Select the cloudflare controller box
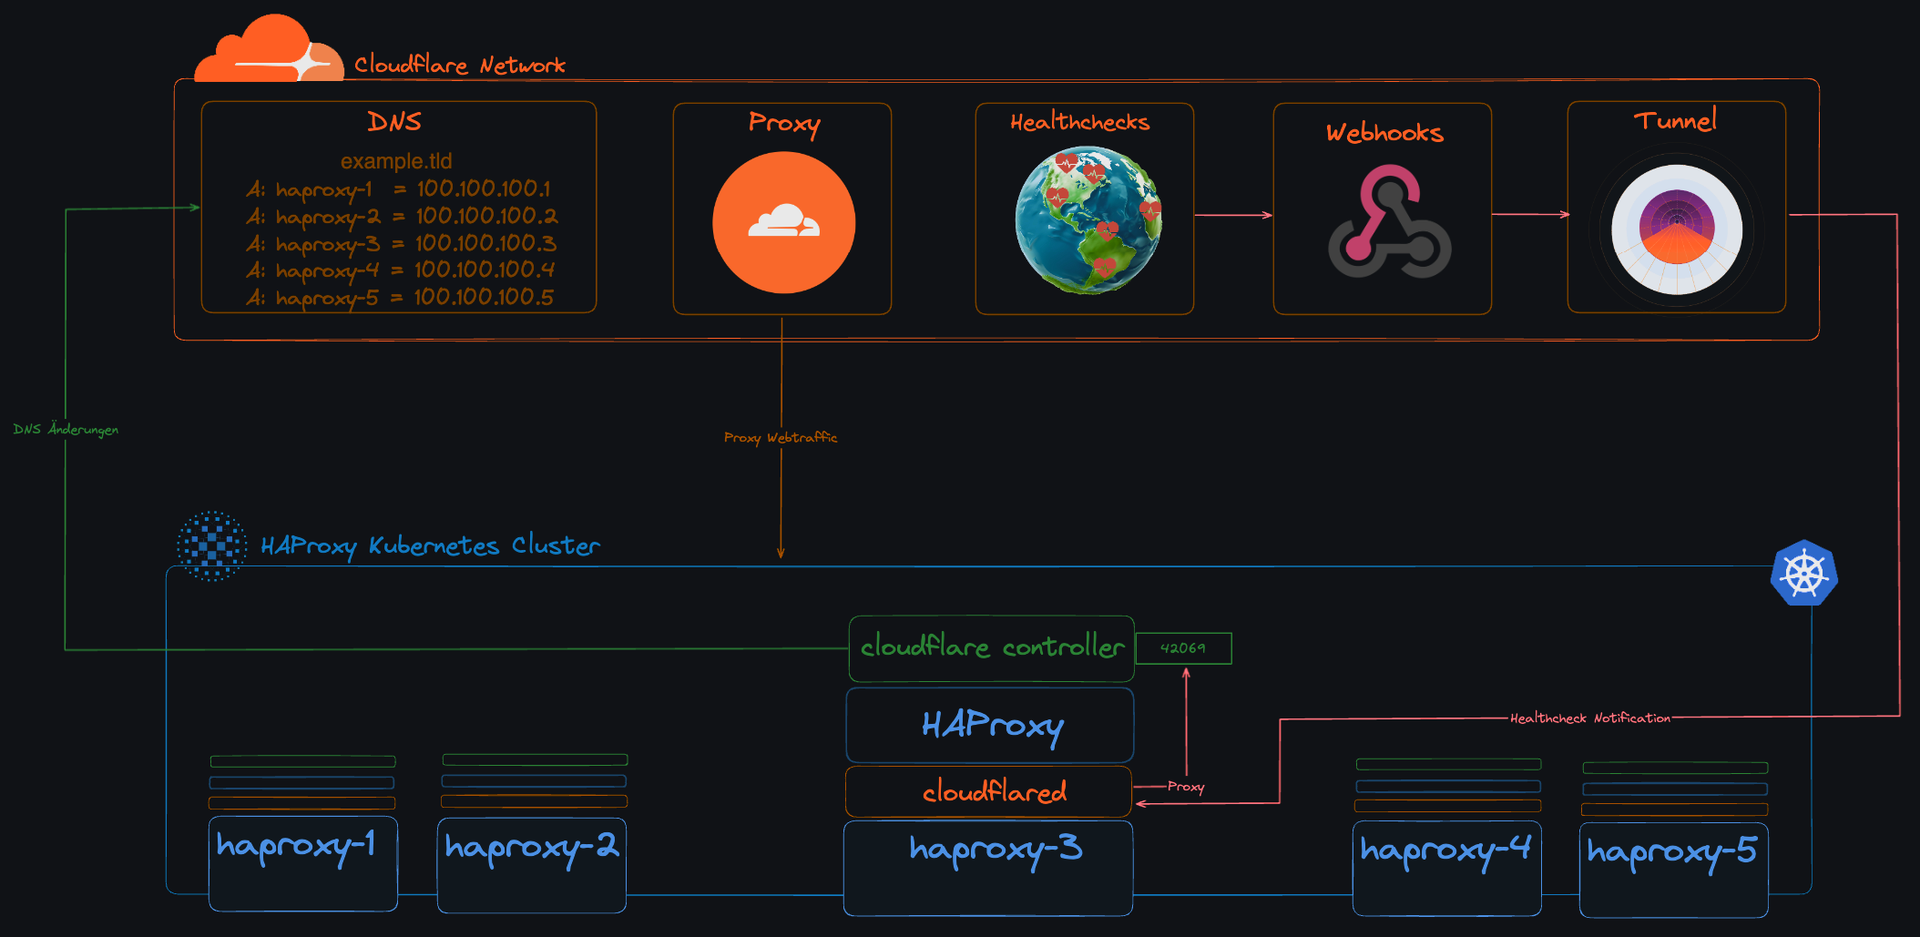The height and width of the screenshot is (937, 1920). click(x=991, y=648)
